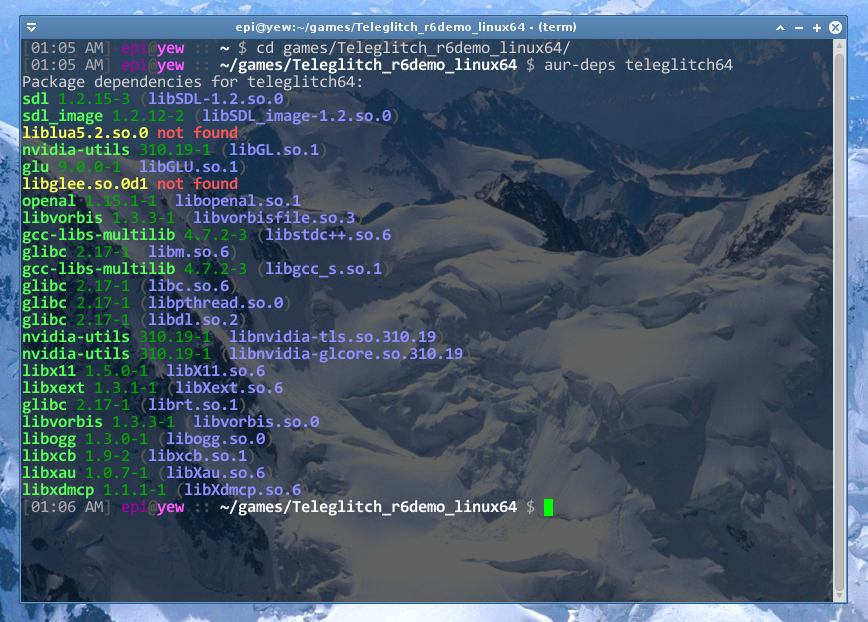Shade the terminal window with up arrow
This screenshot has width=868, height=622.
(x=781, y=27)
